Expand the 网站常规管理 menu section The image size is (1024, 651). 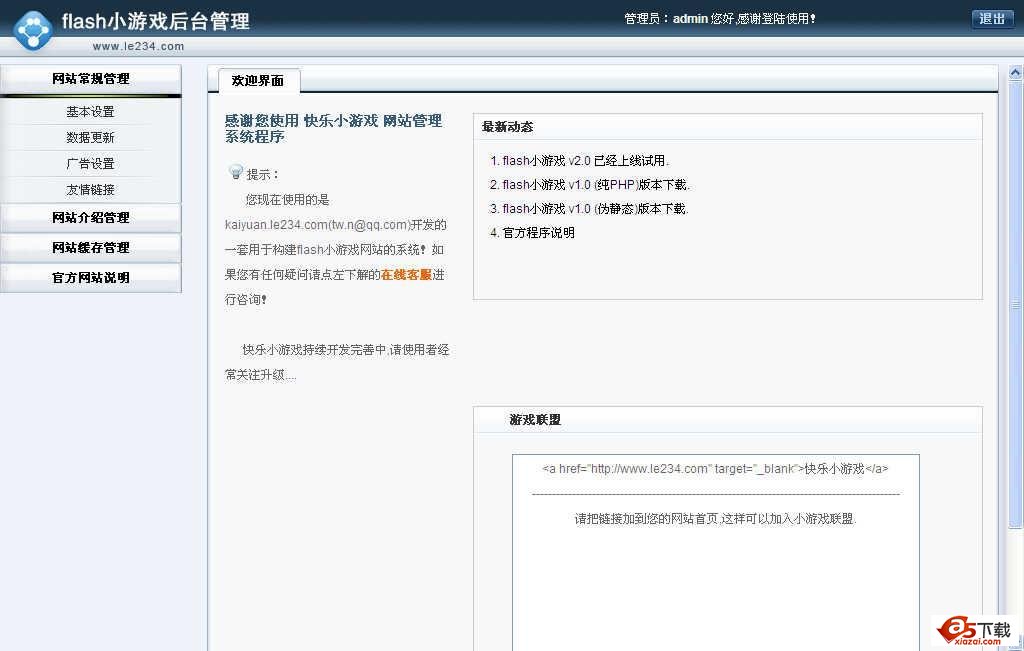tap(91, 79)
